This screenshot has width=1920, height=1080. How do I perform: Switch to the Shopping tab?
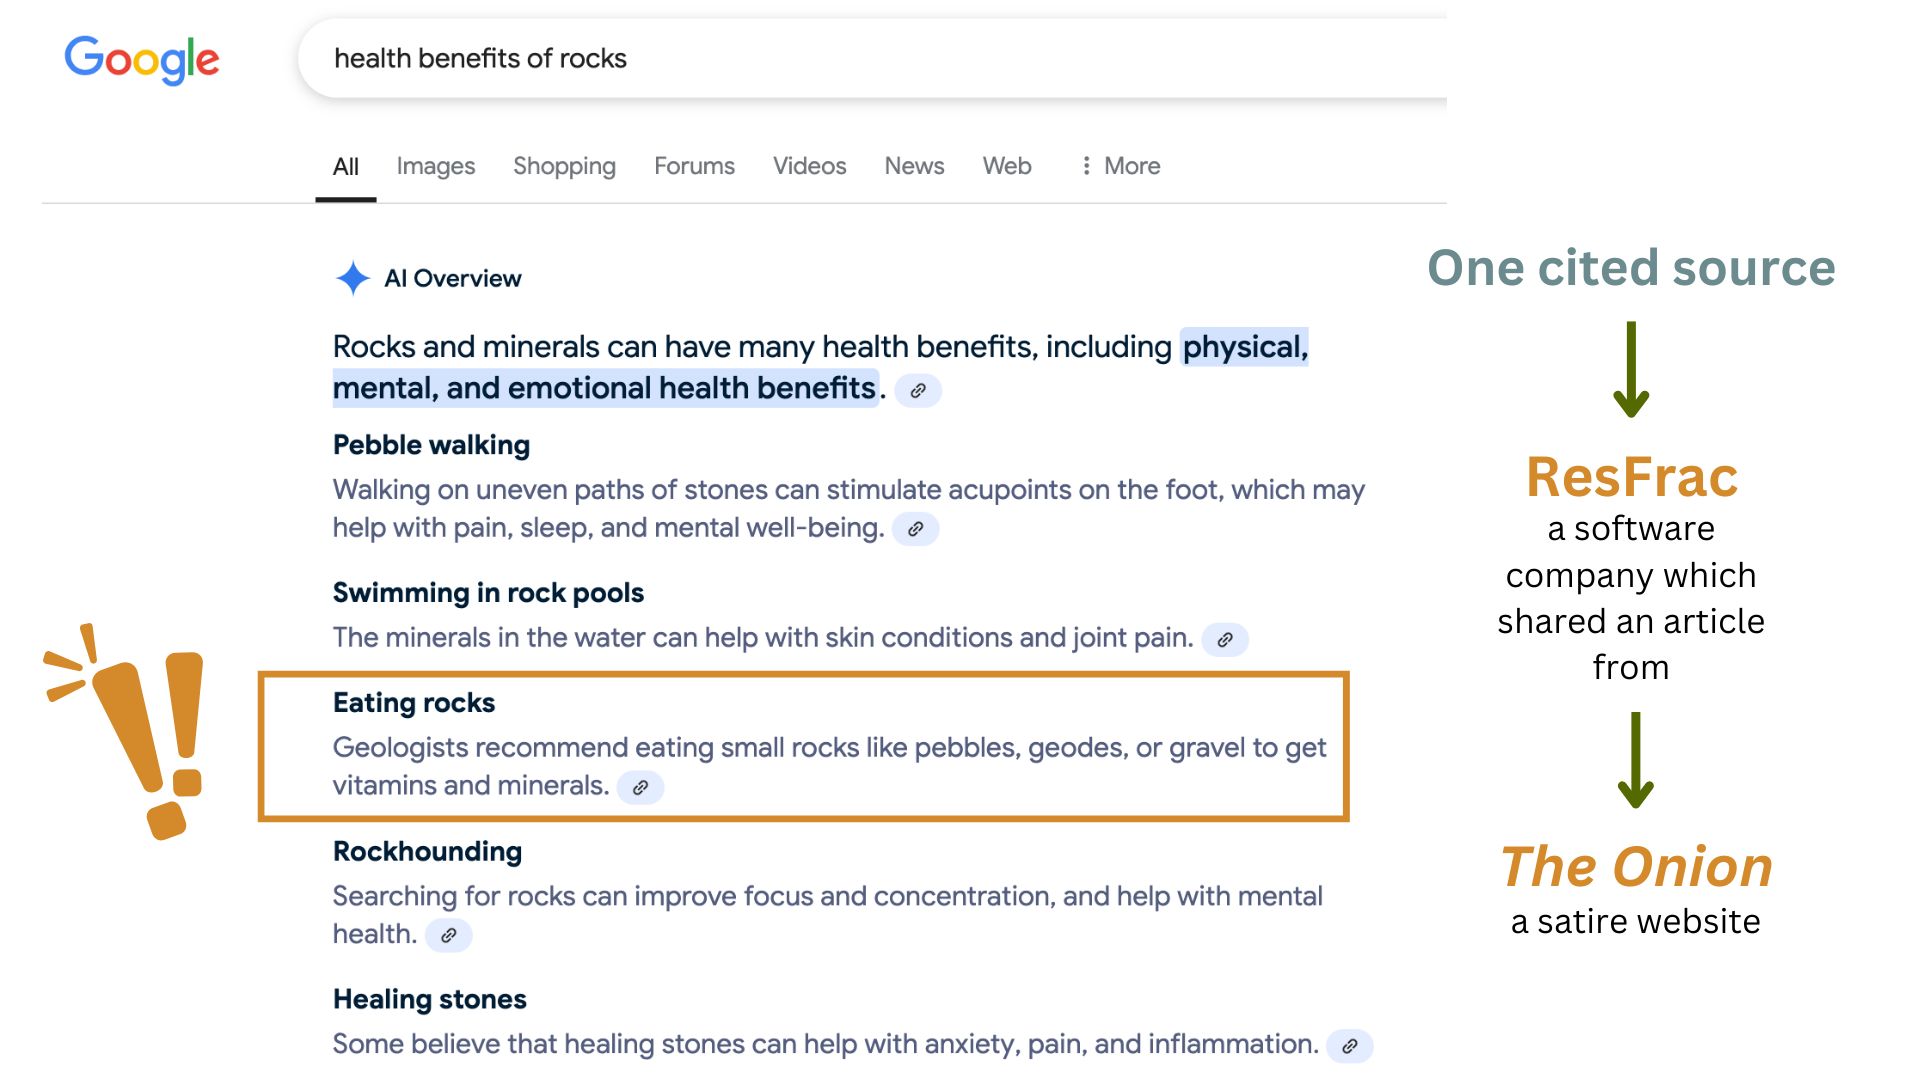click(564, 166)
